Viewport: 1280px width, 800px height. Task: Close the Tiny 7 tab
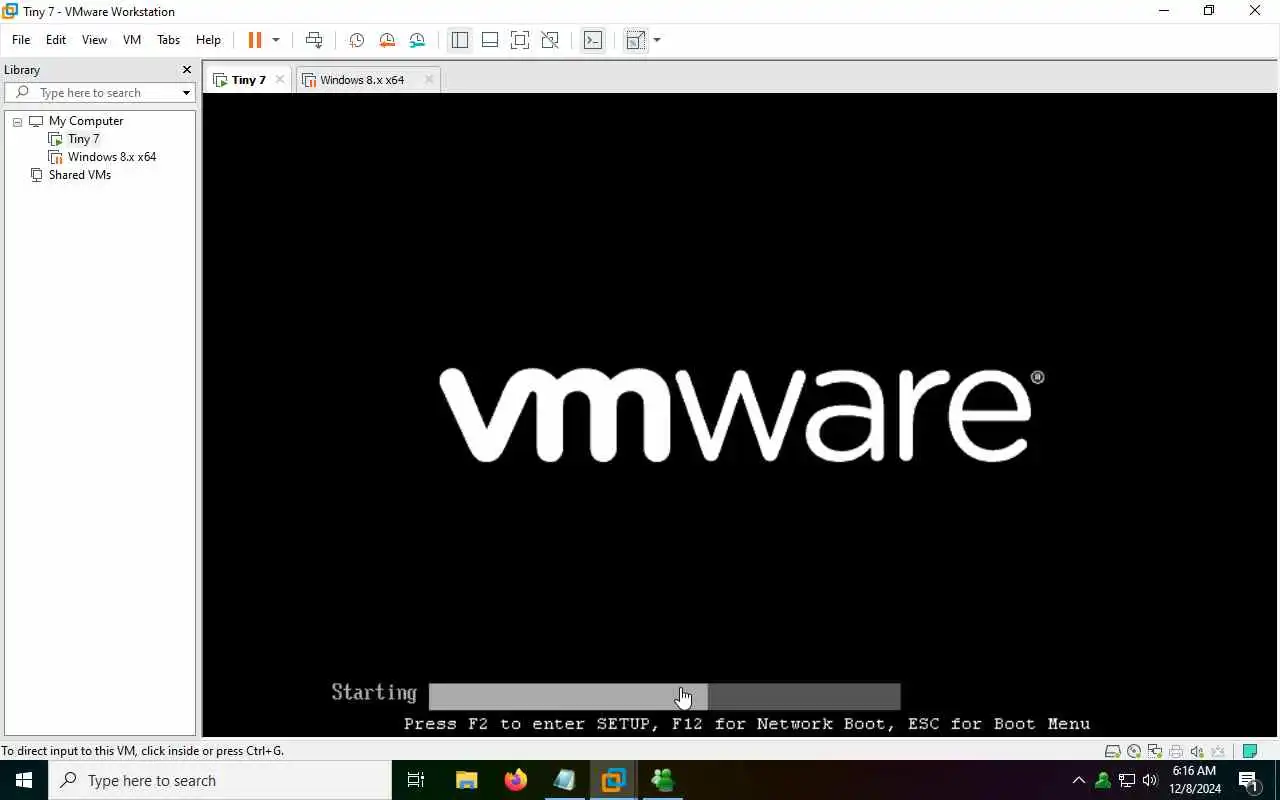coord(280,80)
